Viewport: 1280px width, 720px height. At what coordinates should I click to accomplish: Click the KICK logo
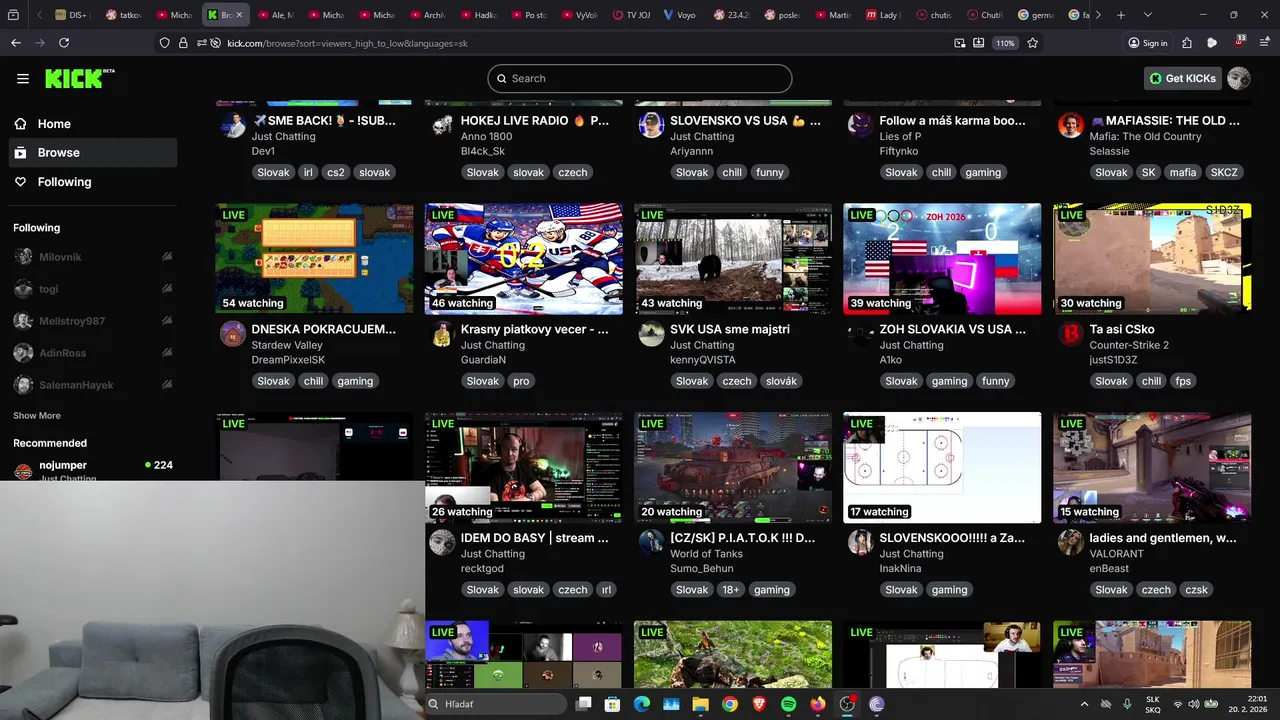79,78
